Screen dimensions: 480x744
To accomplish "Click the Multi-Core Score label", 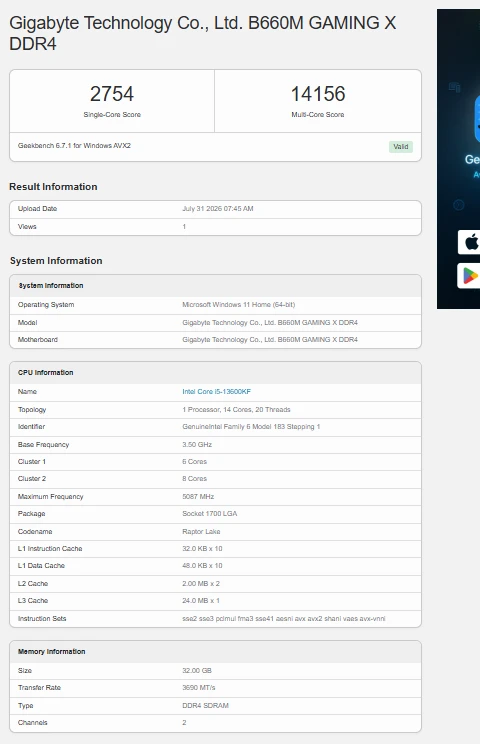I will point(318,115).
